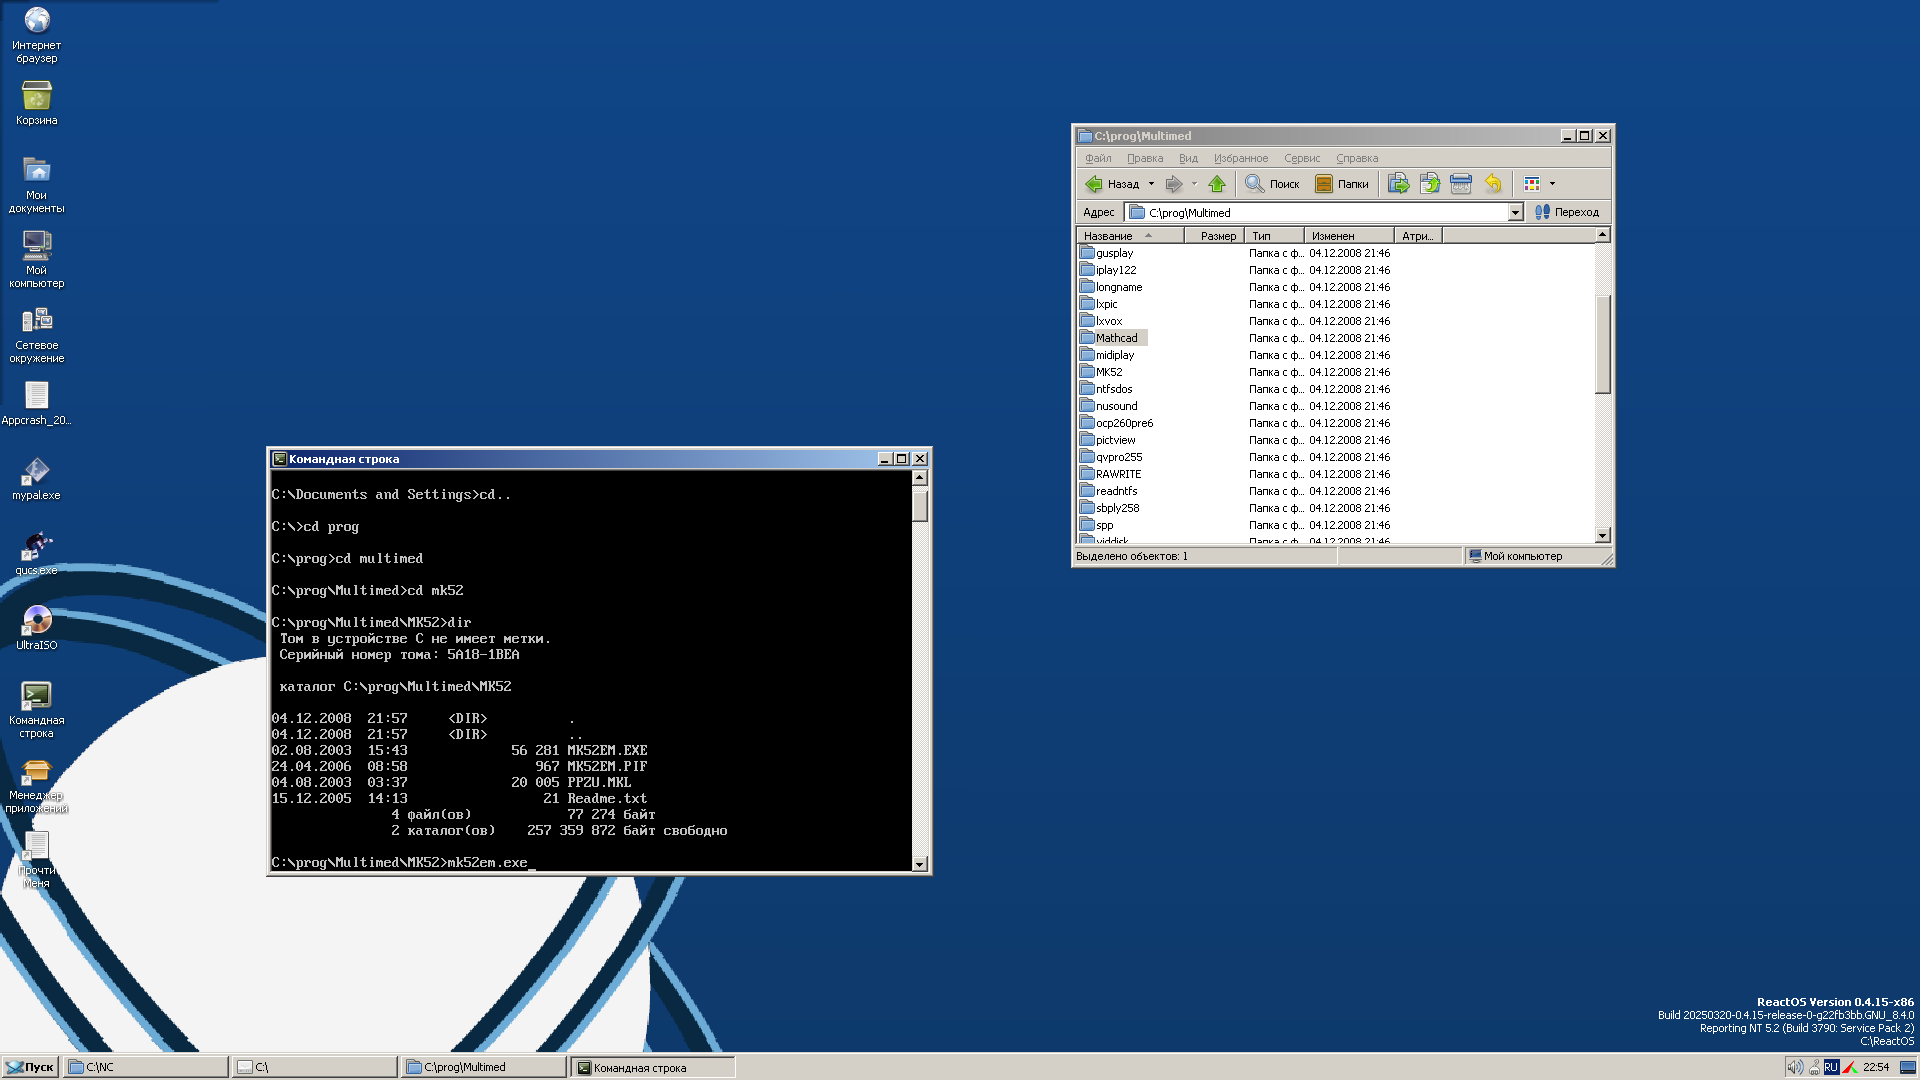Select the MK52 folder in list
The height and width of the screenshot is (1080, 1920).
[1108, 372]
